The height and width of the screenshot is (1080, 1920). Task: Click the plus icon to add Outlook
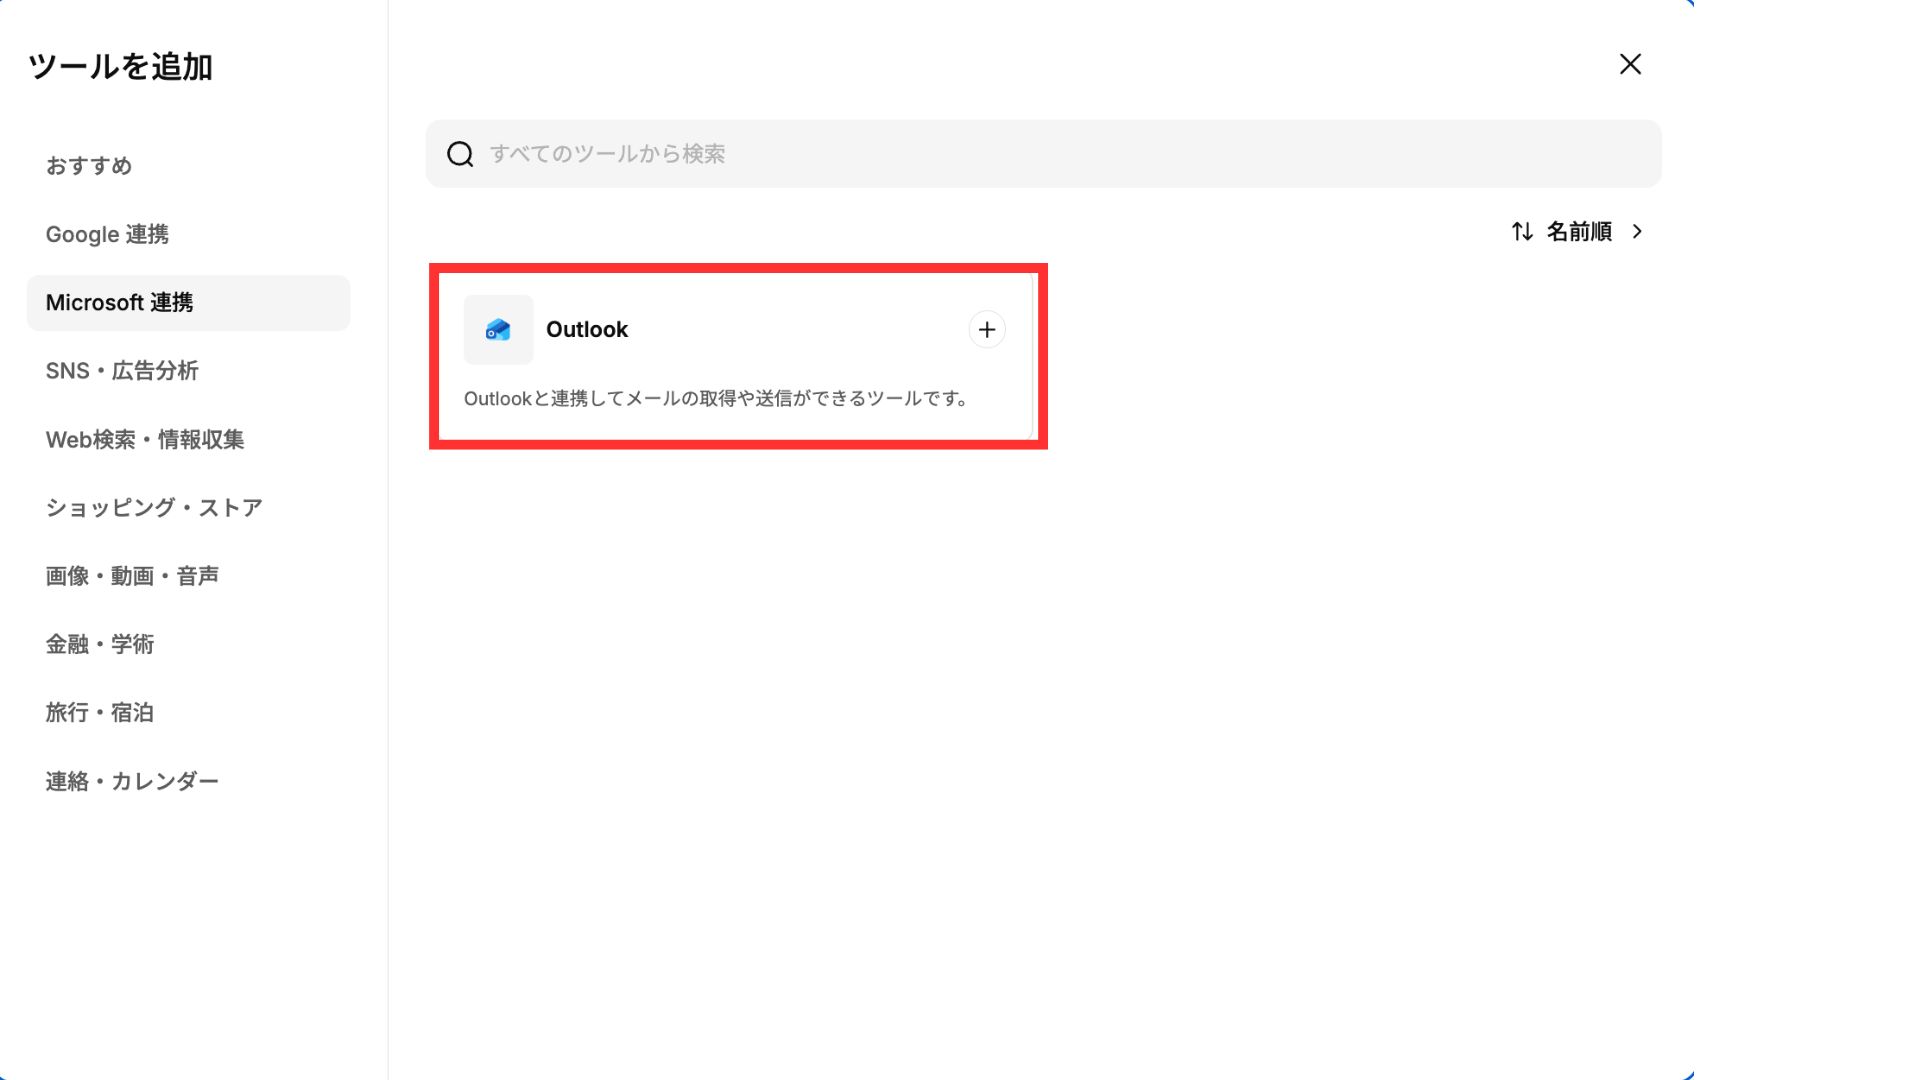[x=986, y=329]
